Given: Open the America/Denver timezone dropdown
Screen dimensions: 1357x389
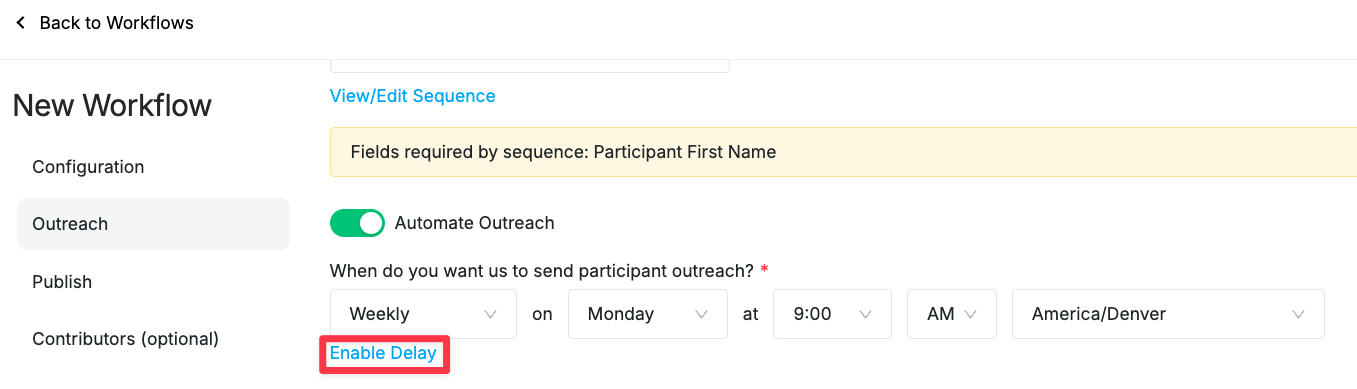Looking at the screenshot, I should (x=1168, y=314).
